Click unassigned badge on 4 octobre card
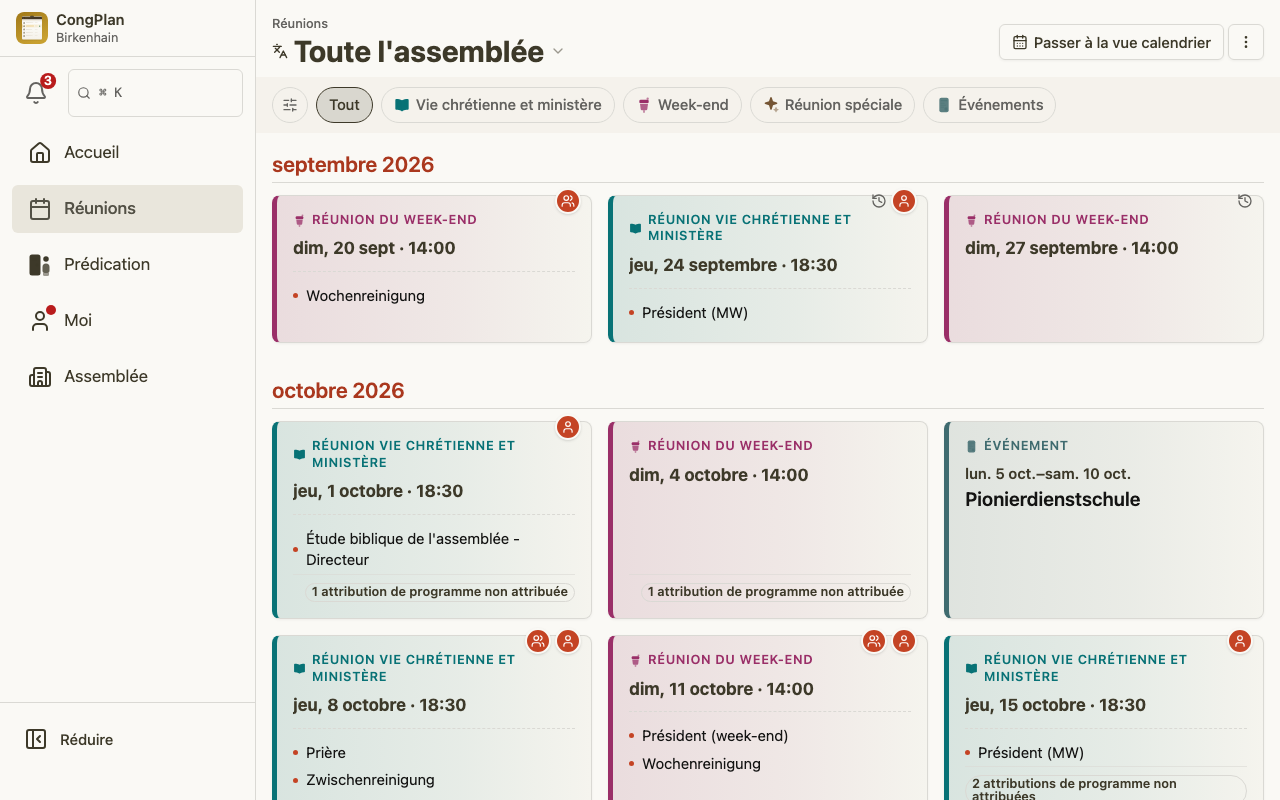This screenshot has width=1280, height=800. pos(776,592)
